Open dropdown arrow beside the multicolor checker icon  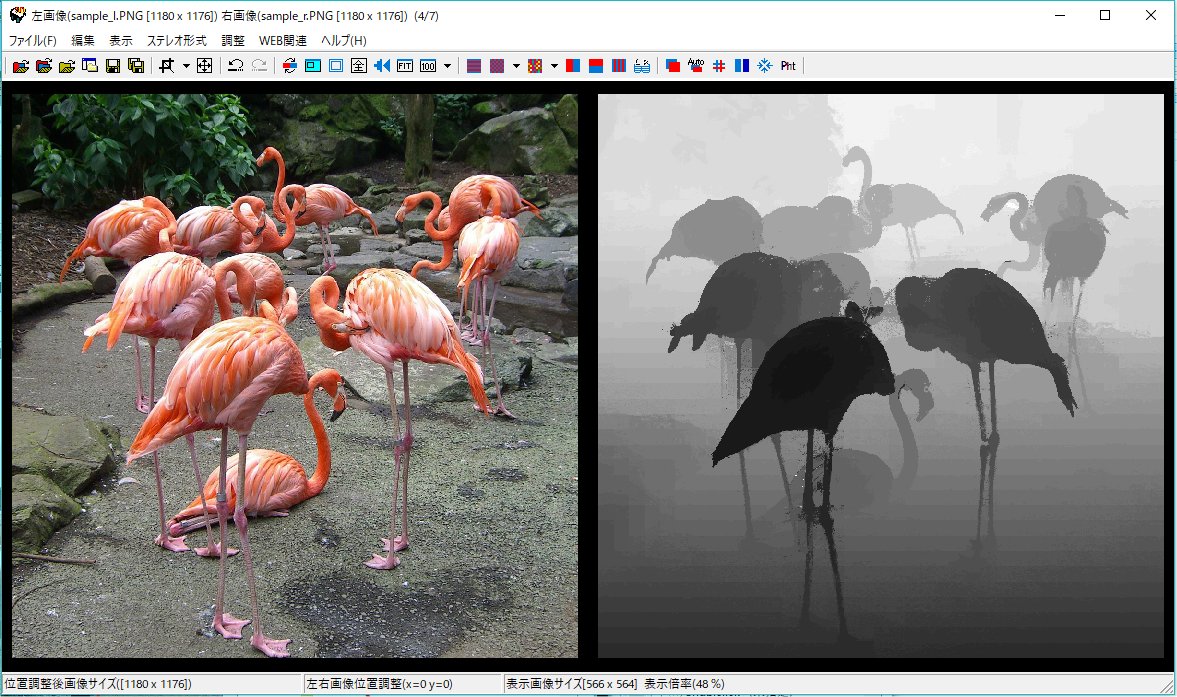point(554,66)
